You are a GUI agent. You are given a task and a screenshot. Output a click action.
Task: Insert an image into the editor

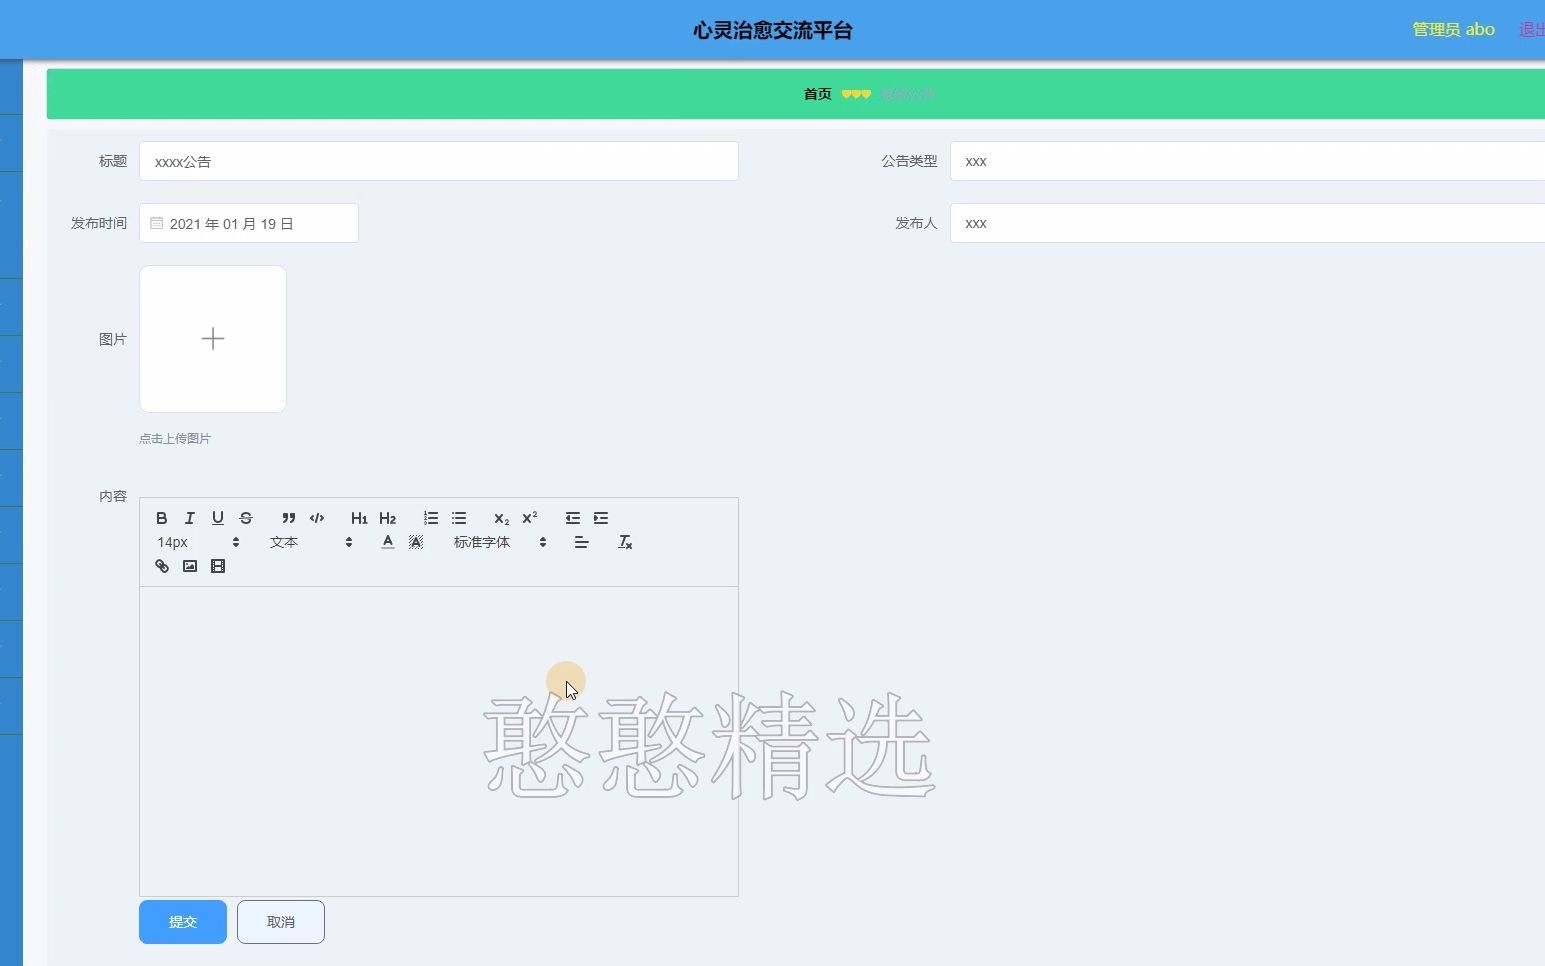tap(190, 566)
